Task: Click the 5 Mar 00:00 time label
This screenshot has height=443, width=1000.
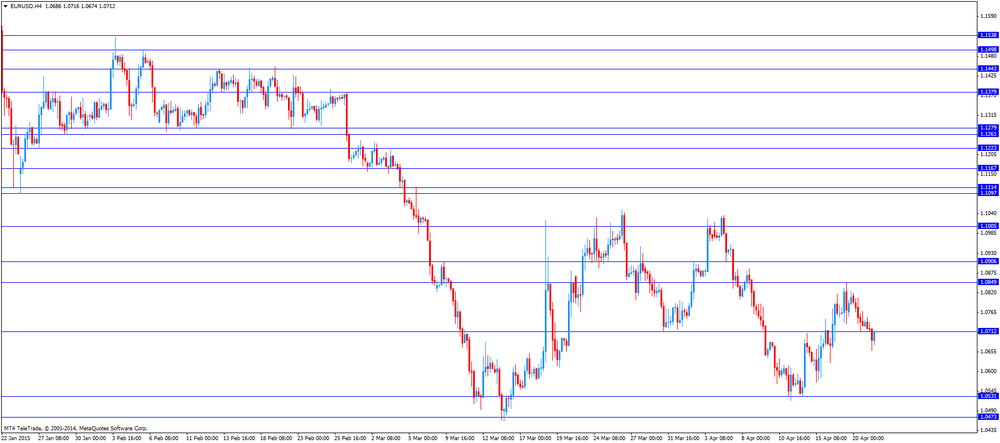Action: tap(422, 439)
